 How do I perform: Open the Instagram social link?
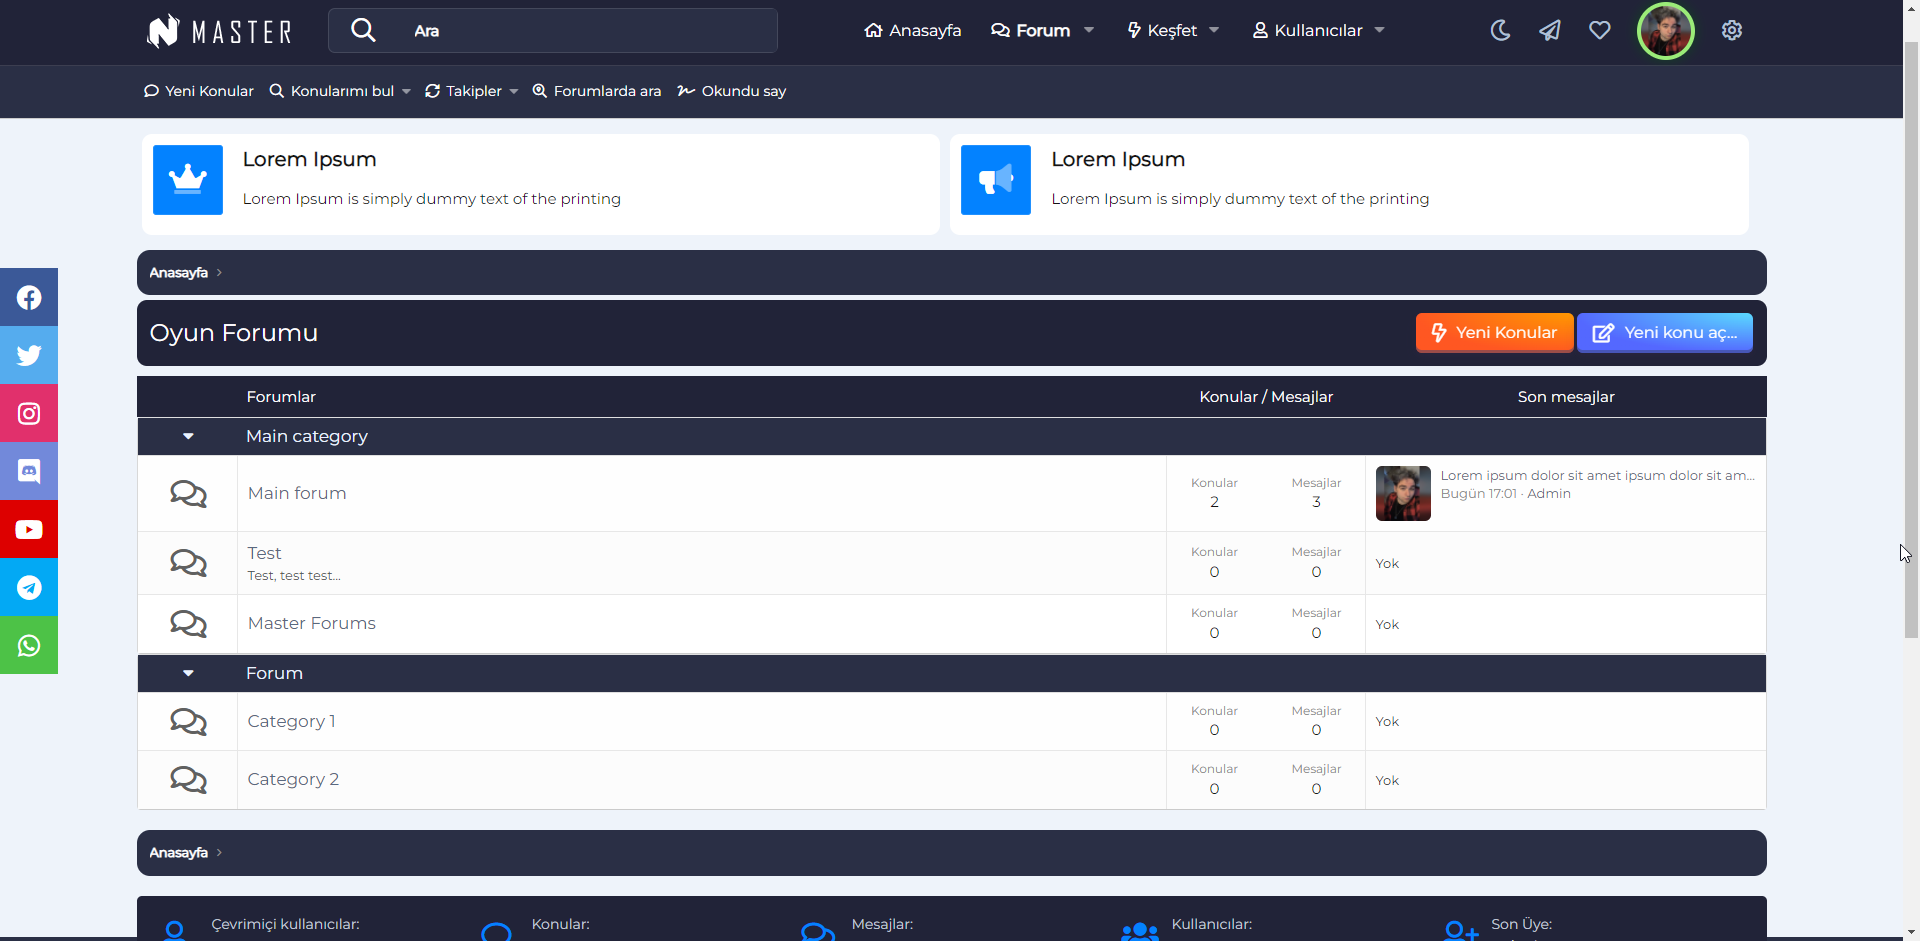(29, 413)
